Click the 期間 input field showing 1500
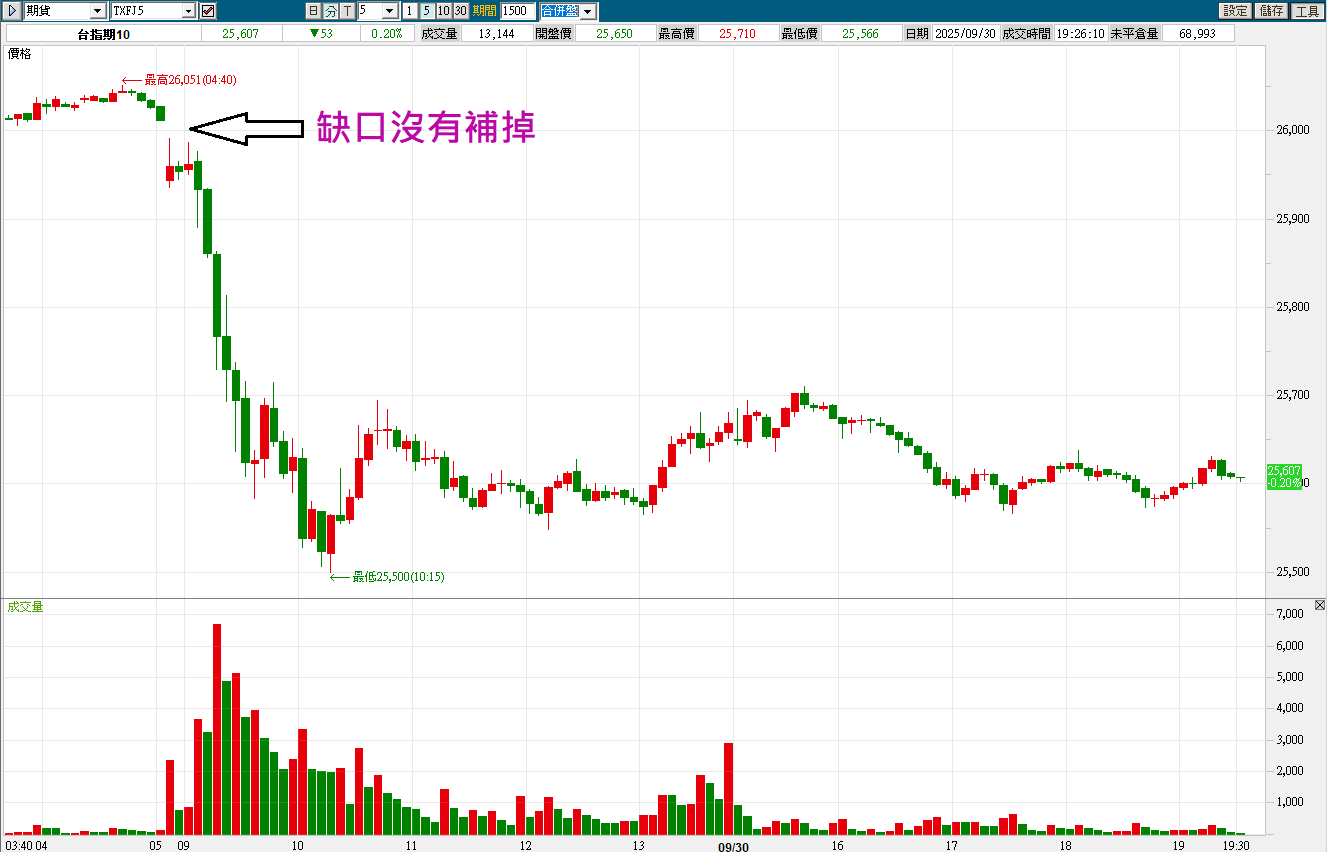 point(517,11)
